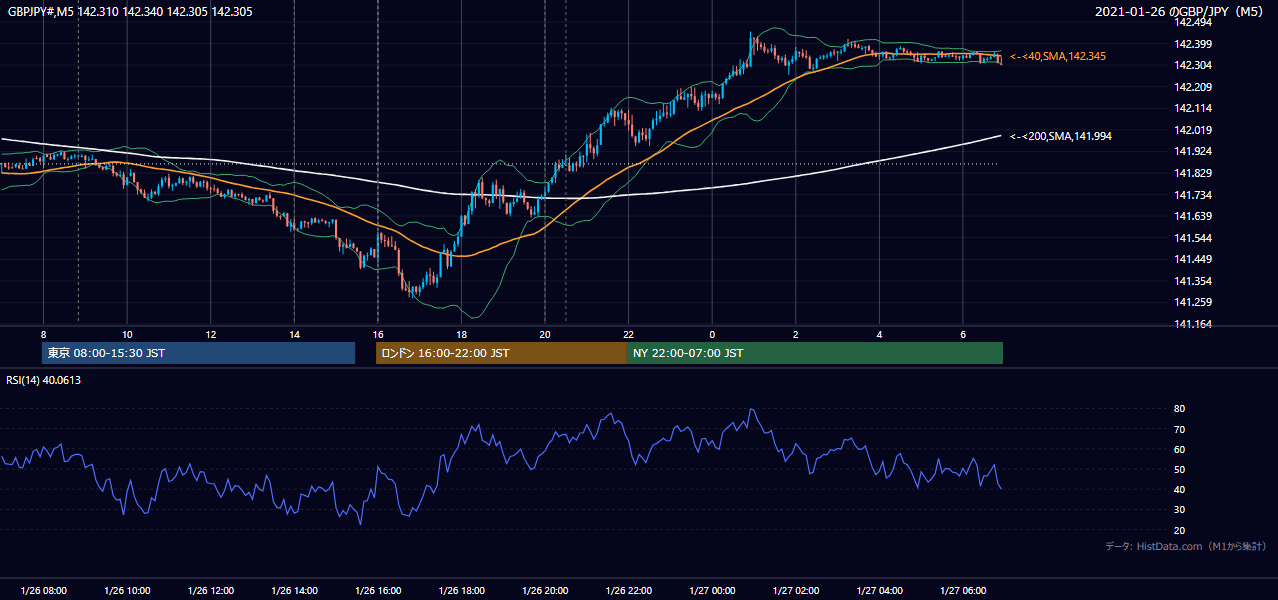The height and width of the screenshot is (600, 1278).
Task: Click the 1/26 08:00 time label
Action: point(44,591)
